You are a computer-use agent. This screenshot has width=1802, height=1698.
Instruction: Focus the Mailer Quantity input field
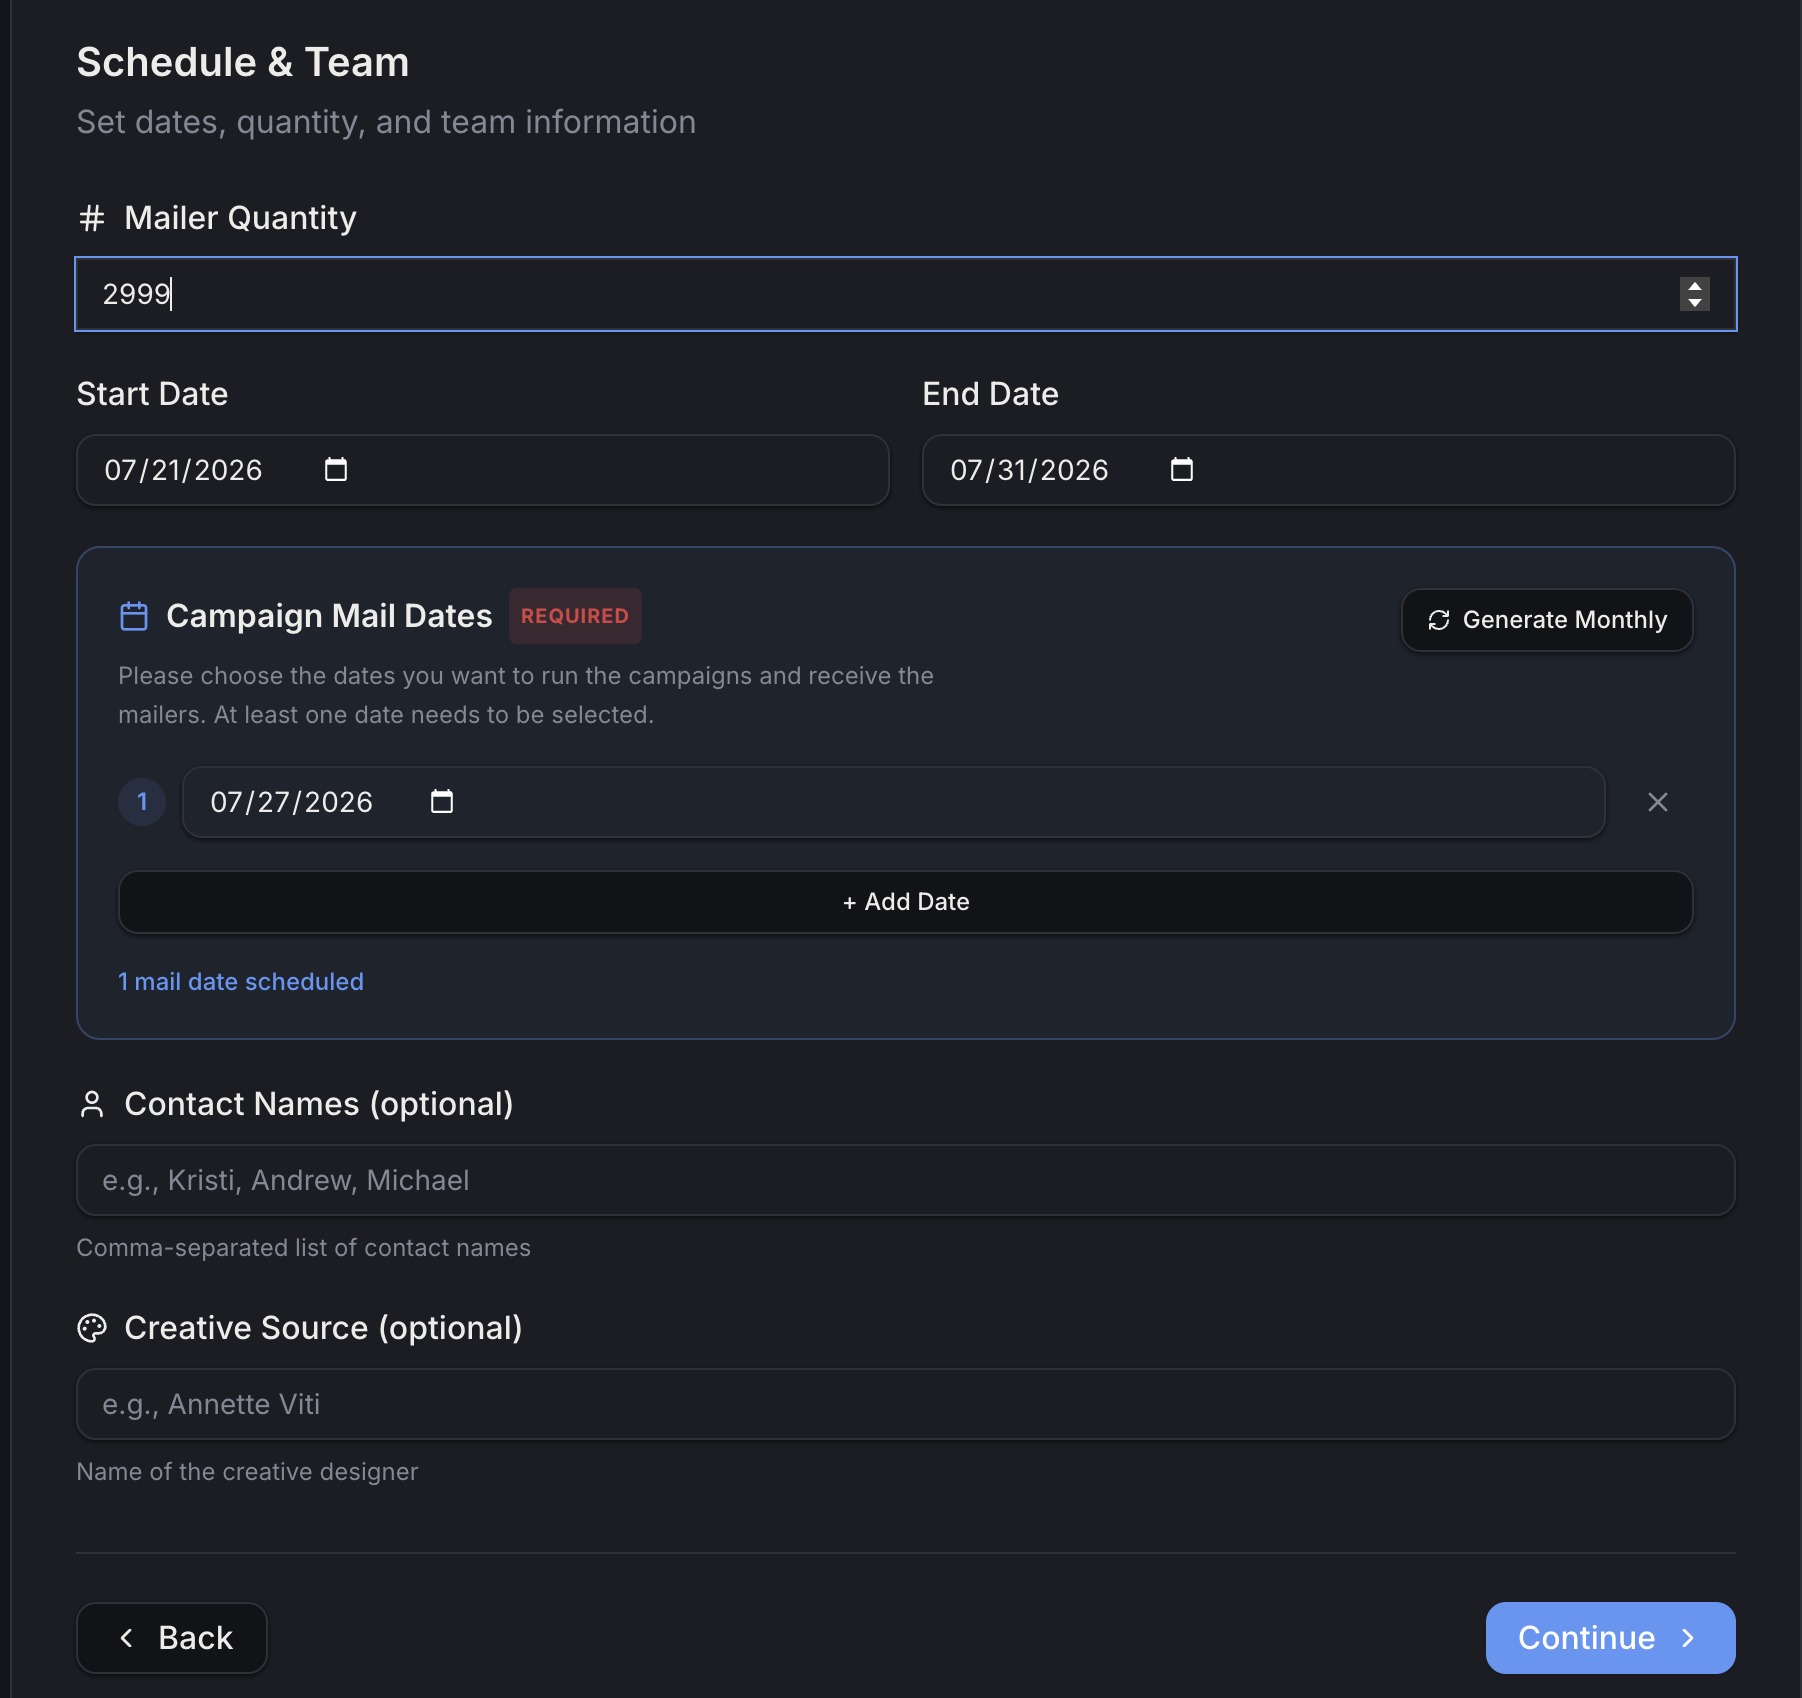point(906,294)
